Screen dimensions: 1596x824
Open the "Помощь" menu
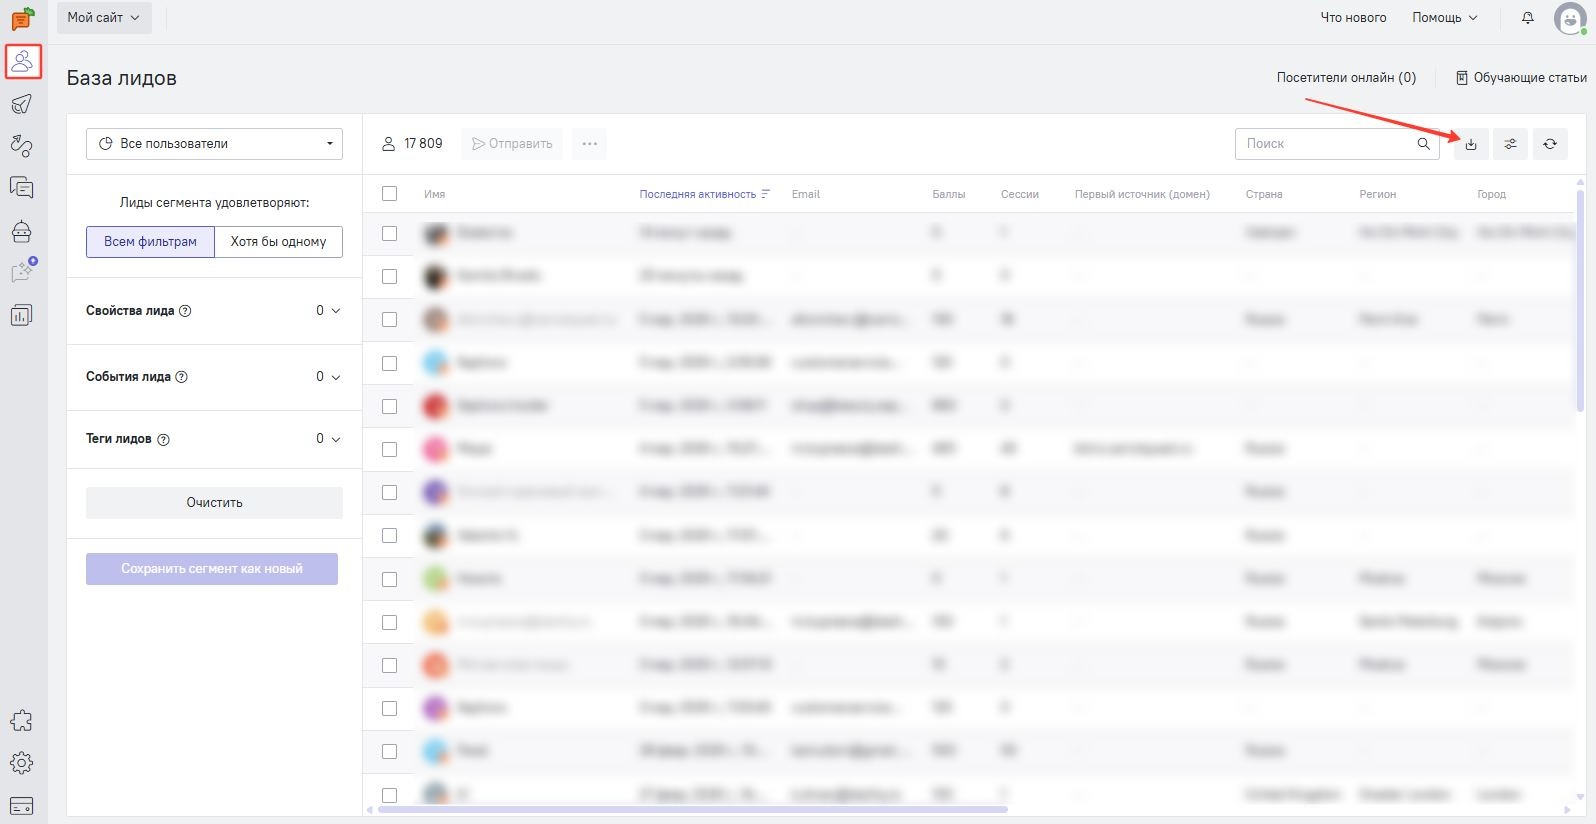coord(1444,18)
